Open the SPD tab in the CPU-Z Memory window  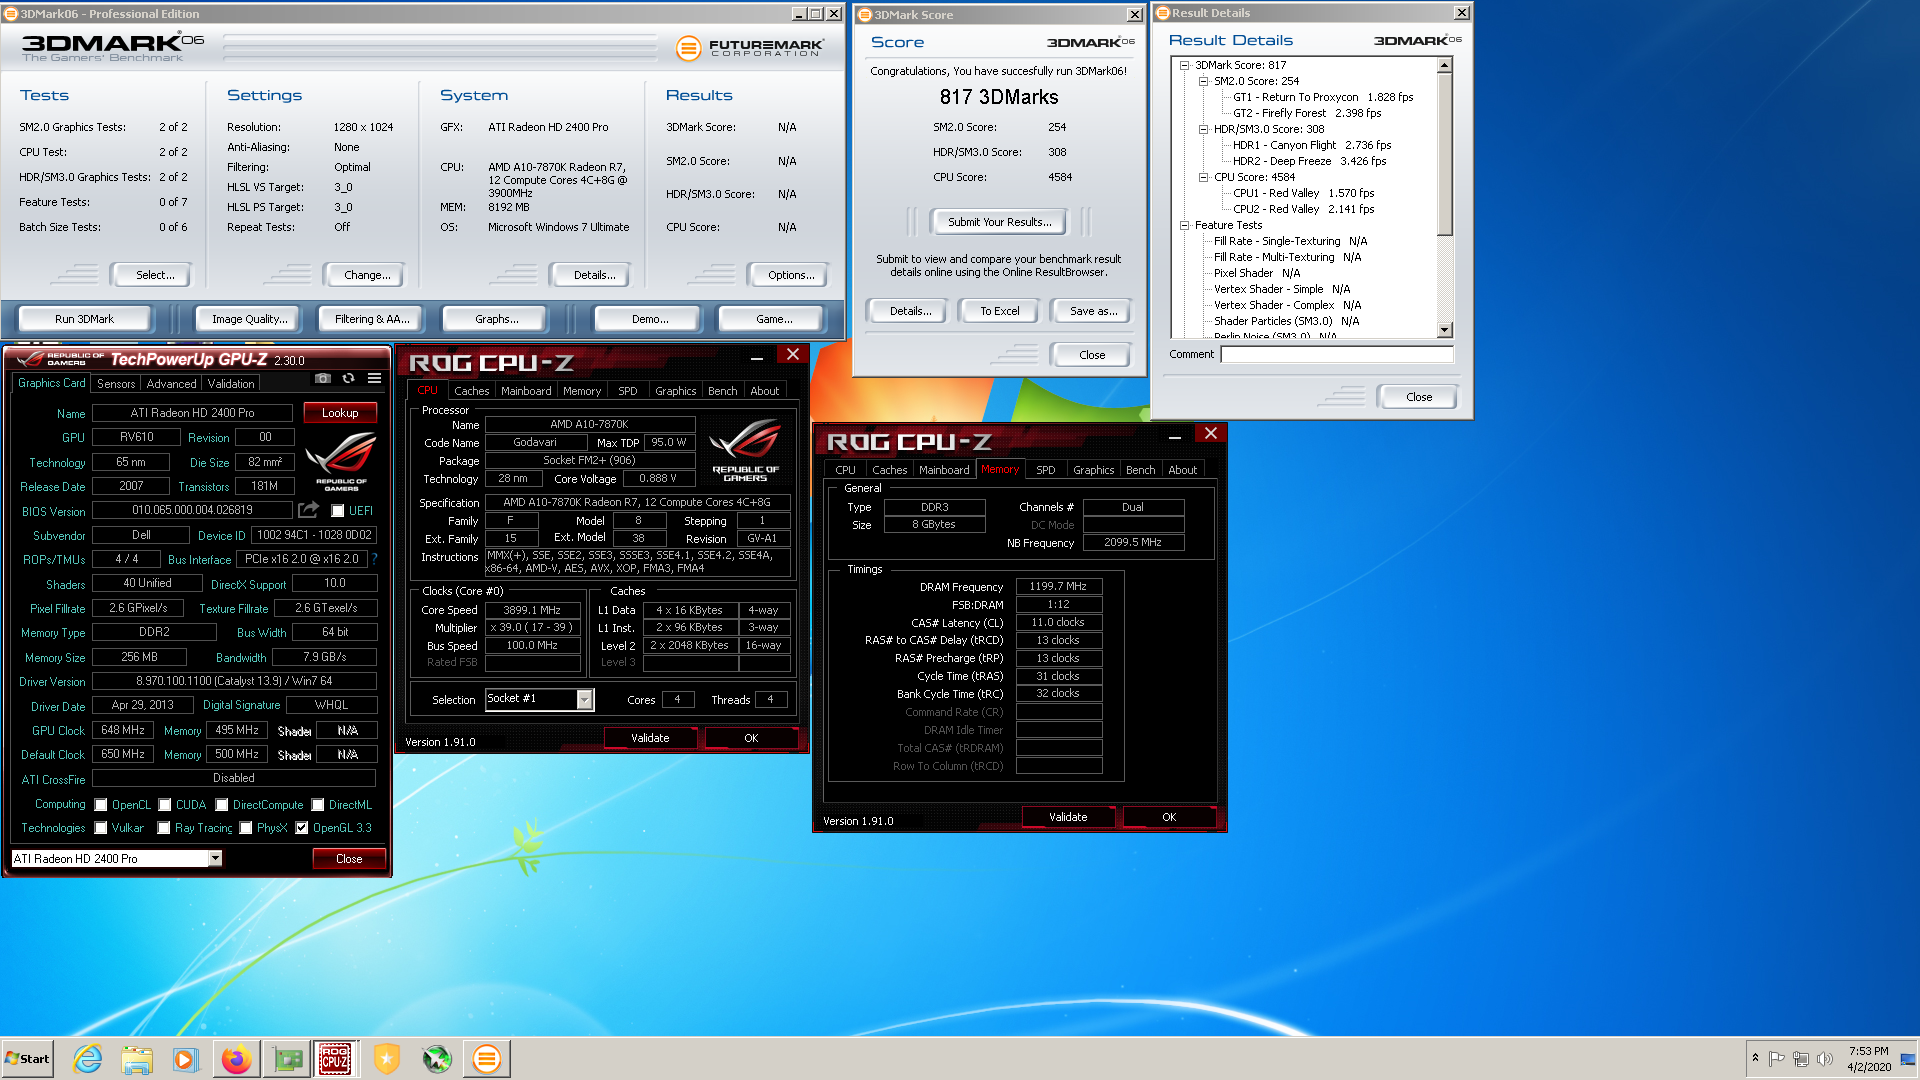point(1046,470)
